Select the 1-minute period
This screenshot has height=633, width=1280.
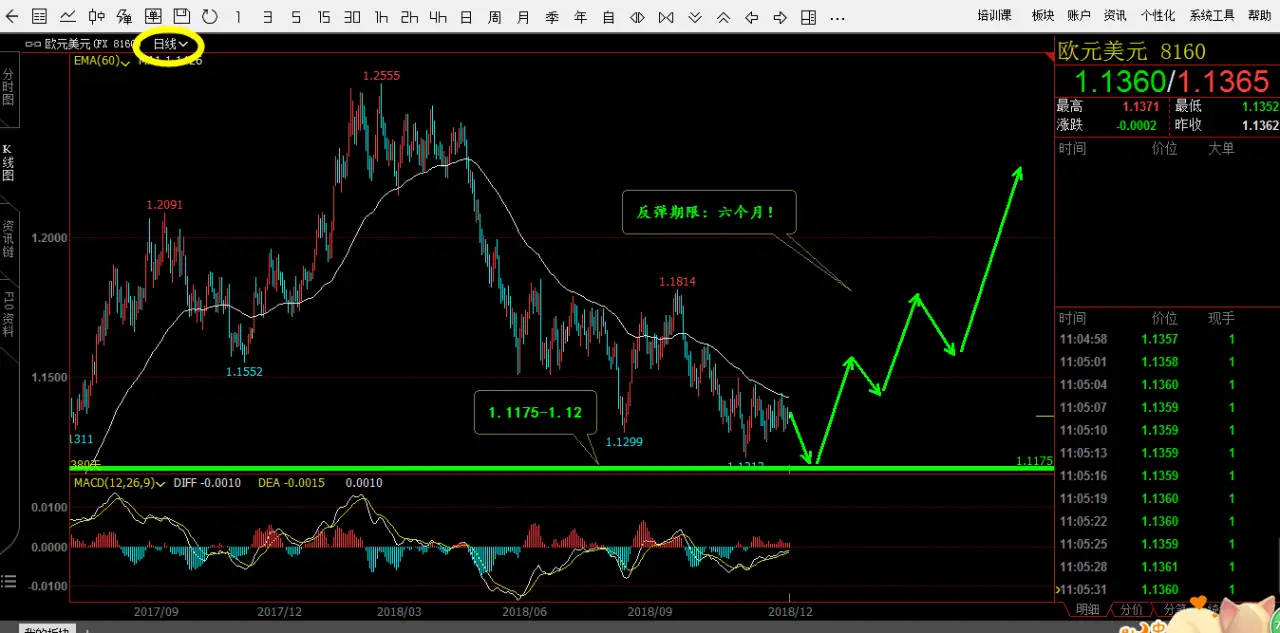pyautogui.click(x=238, y=17)
